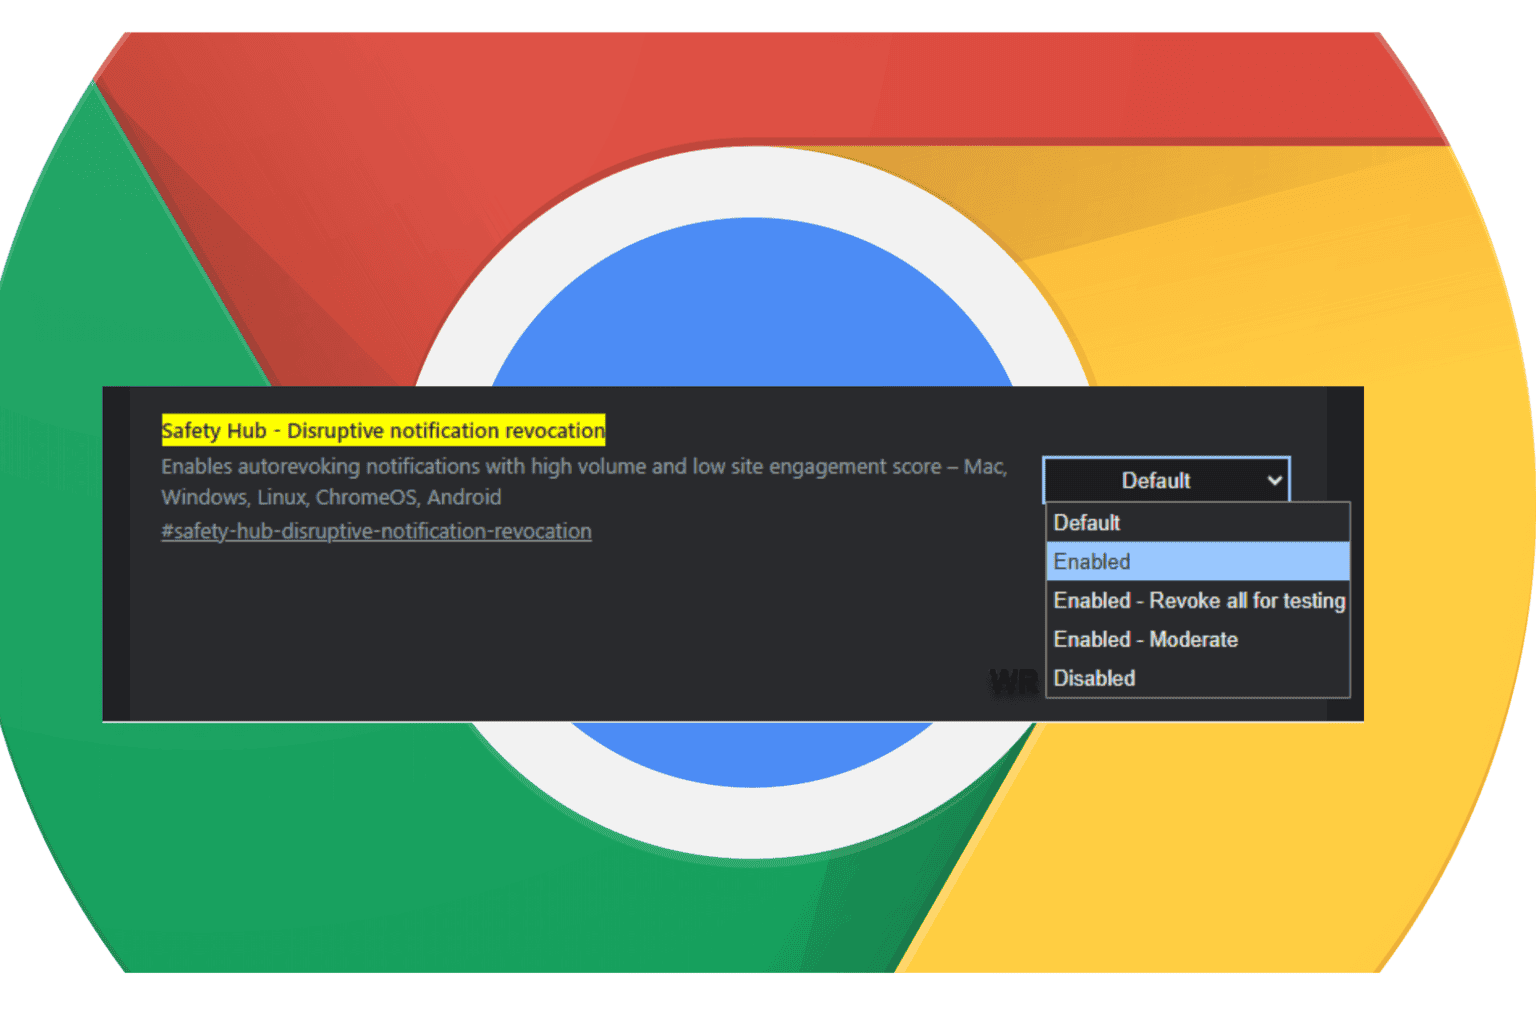Screen dimensions: 1536x1024
Task: Open the #safety-hub-disruptive-notification-revocation link
Action: point(377,531)
